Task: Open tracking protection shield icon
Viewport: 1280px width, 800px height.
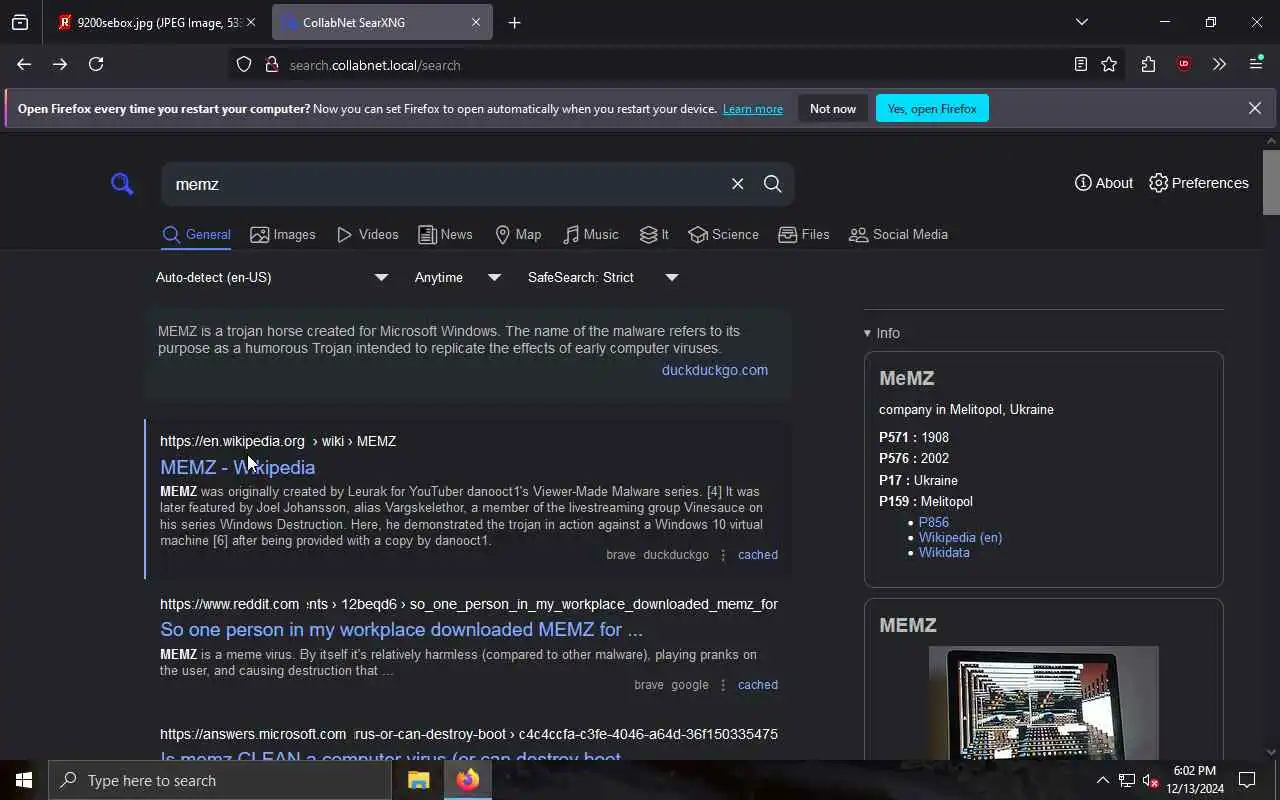Action: click(244, 65)
